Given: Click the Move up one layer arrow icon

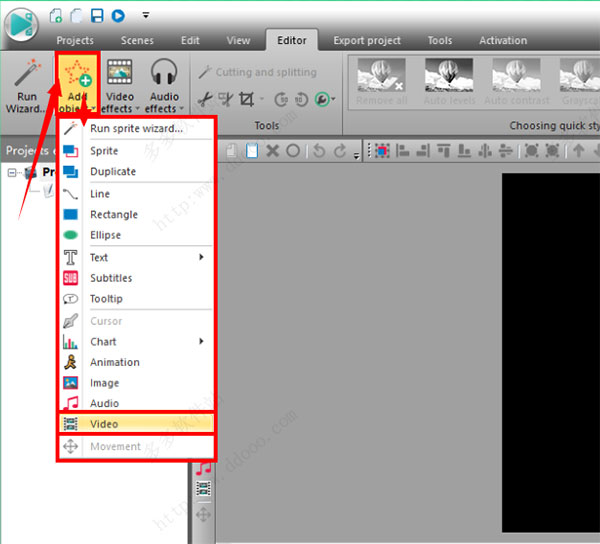Looking at the screenshot, I should [578, 151].
